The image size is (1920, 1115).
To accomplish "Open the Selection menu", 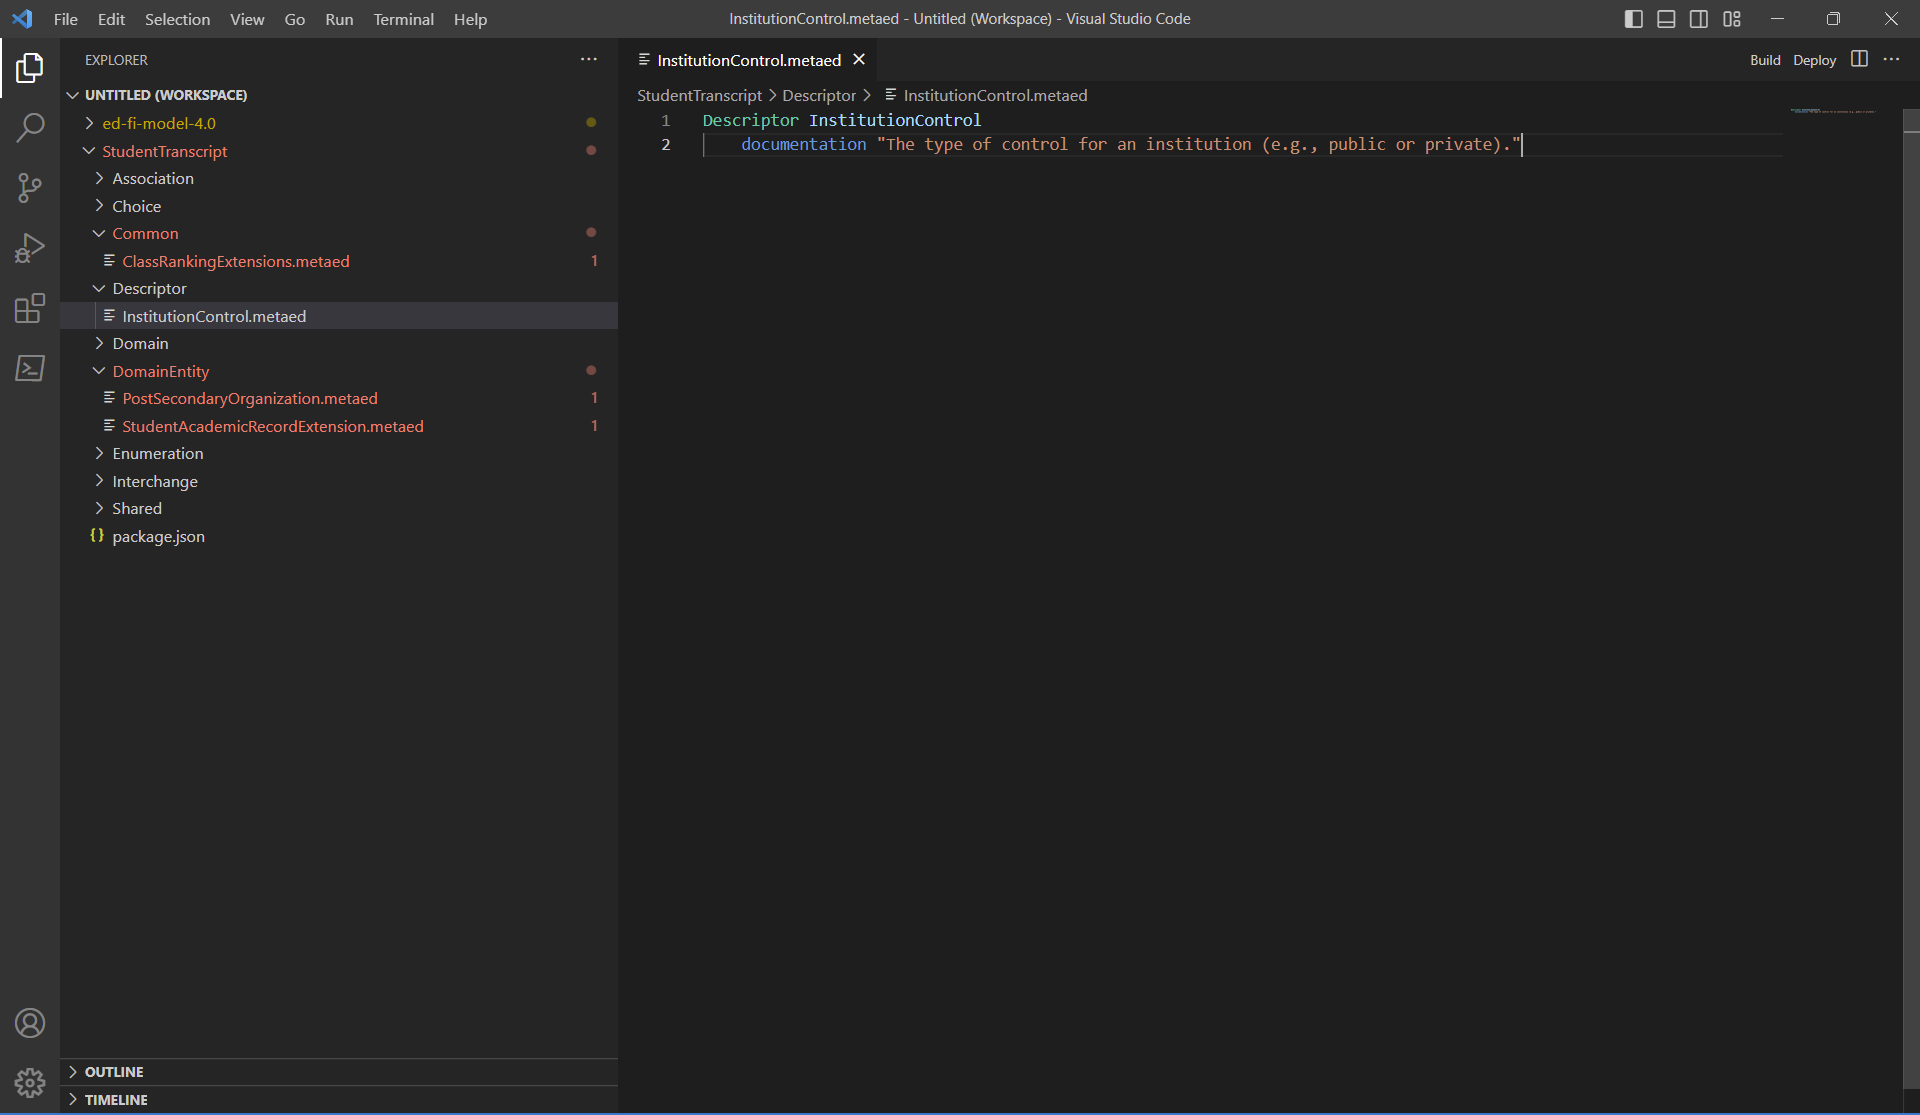I will [x=177, y=19].
